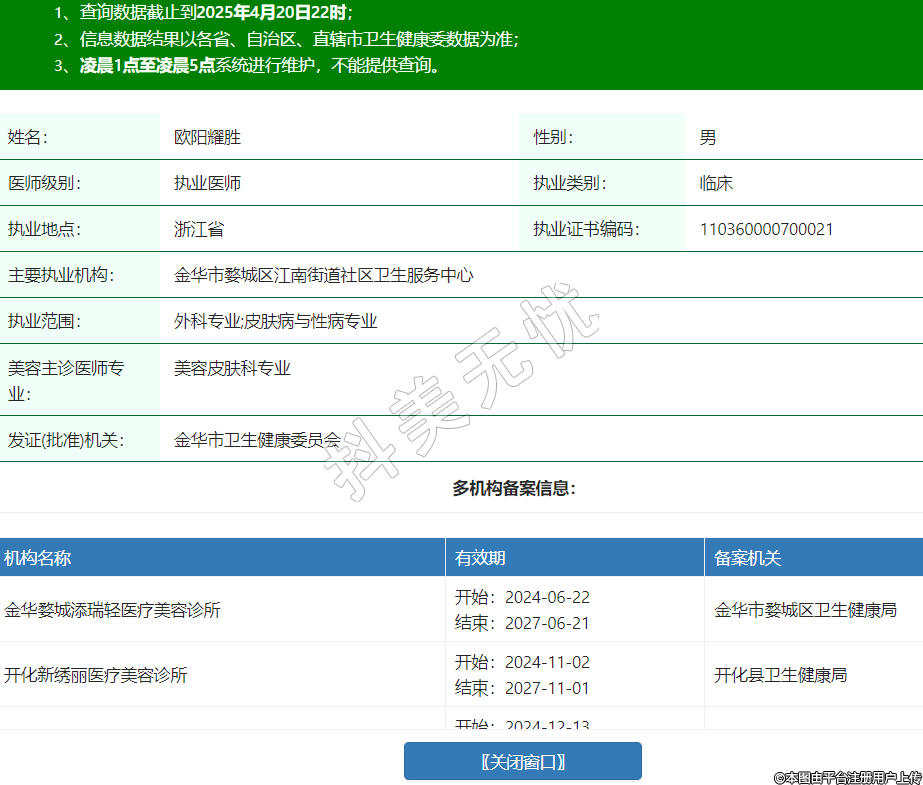Click the 金华婺城添瑞轻医疗美容诊所 row entry
The height and width of the screenshot is (785, 923).
pos(112,610)
